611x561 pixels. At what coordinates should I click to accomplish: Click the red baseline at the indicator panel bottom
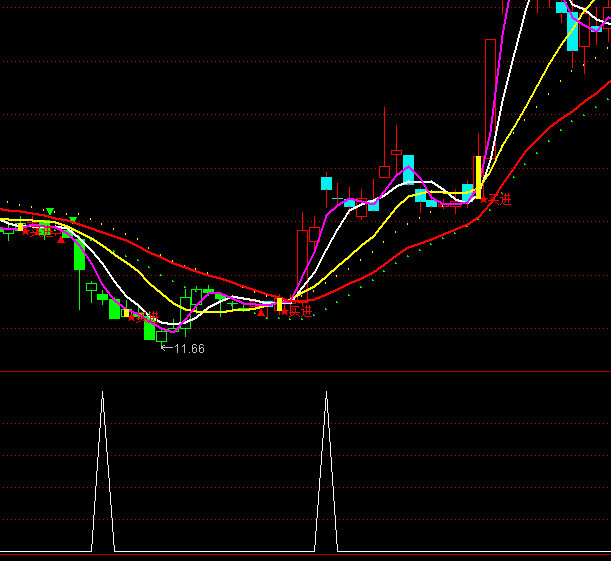coord(305,552)
